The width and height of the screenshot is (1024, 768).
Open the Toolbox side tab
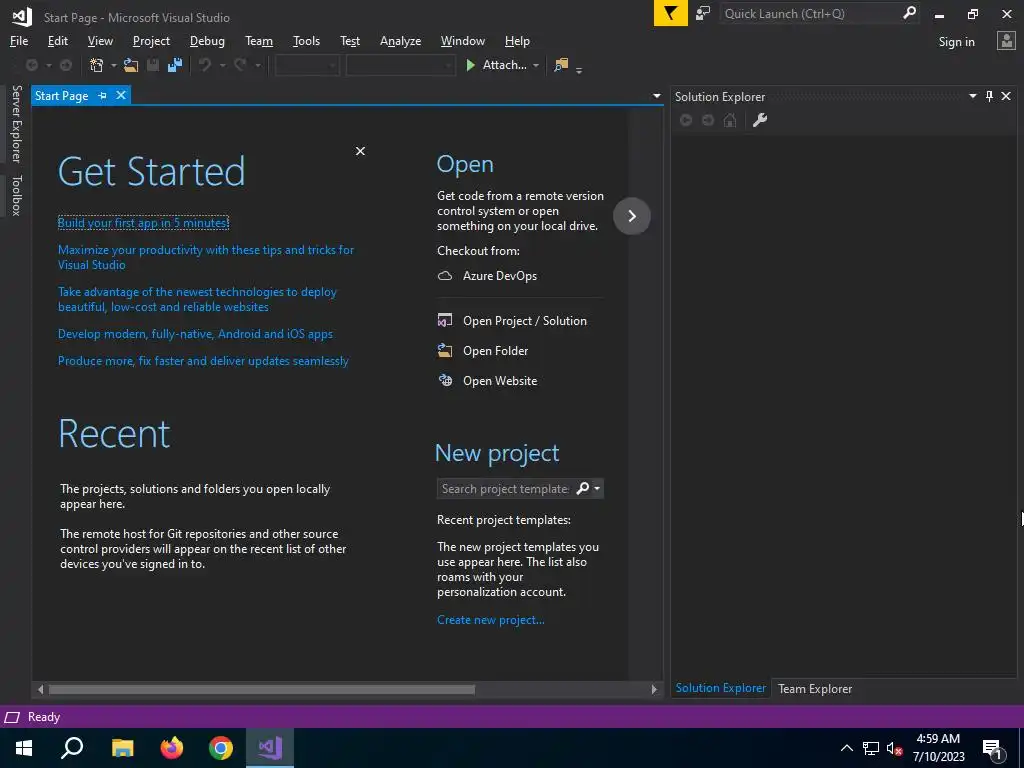[x=16, y=195]
